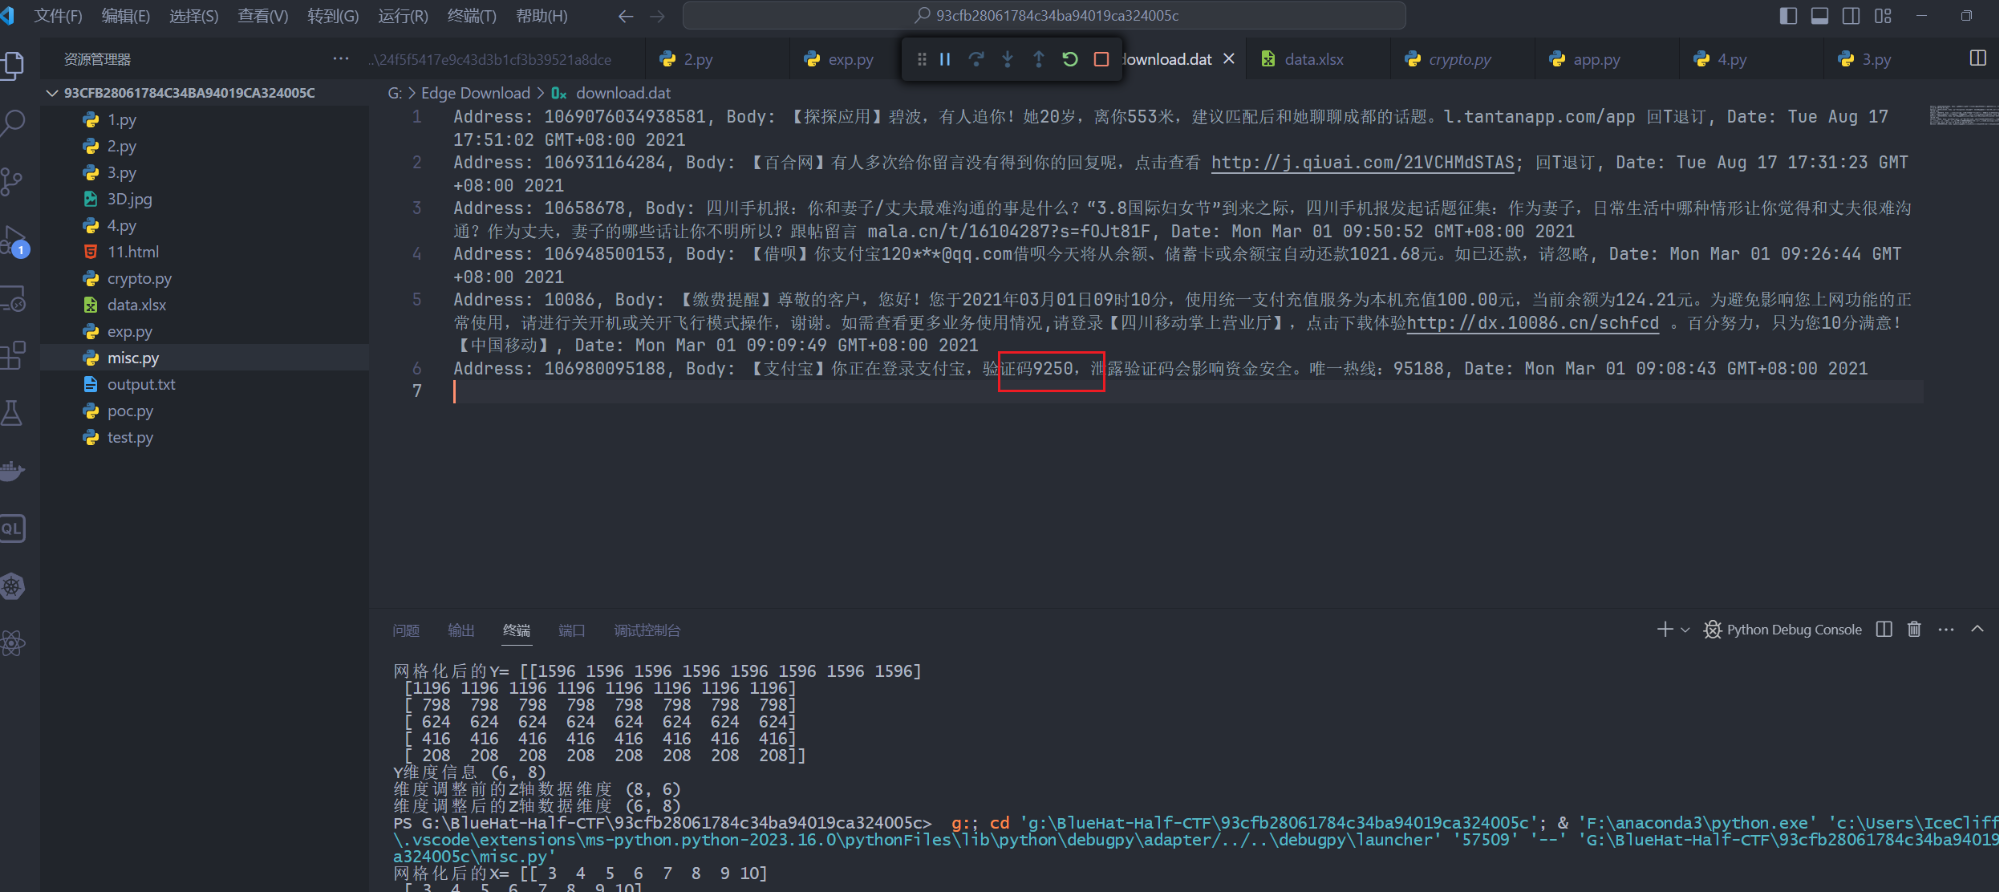Open 1.py in the explorer
Screen dimensions: 1999x892
205,119
